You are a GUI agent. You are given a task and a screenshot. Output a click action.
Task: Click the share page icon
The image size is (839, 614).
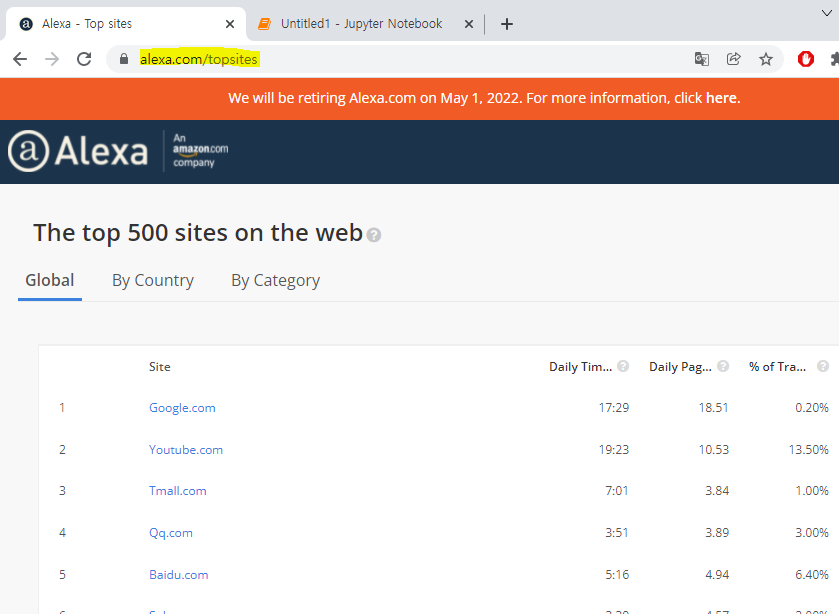pos(734,59)
